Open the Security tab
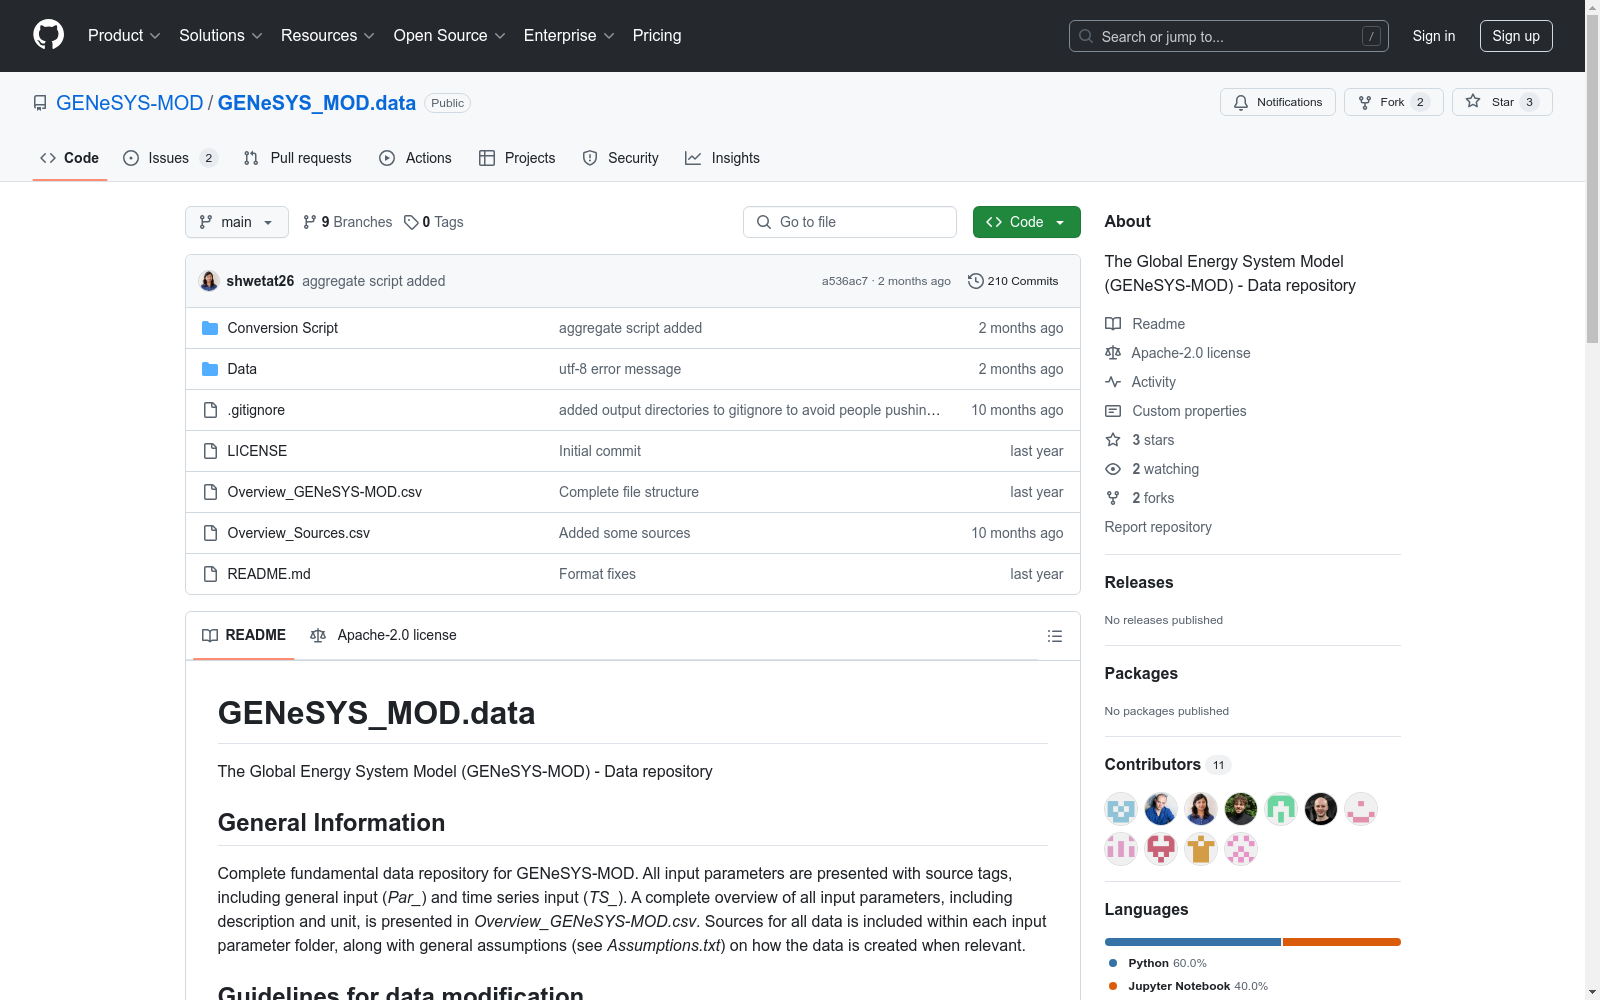The width and height of the screenshot is (1600, 1000). (621, 158)
